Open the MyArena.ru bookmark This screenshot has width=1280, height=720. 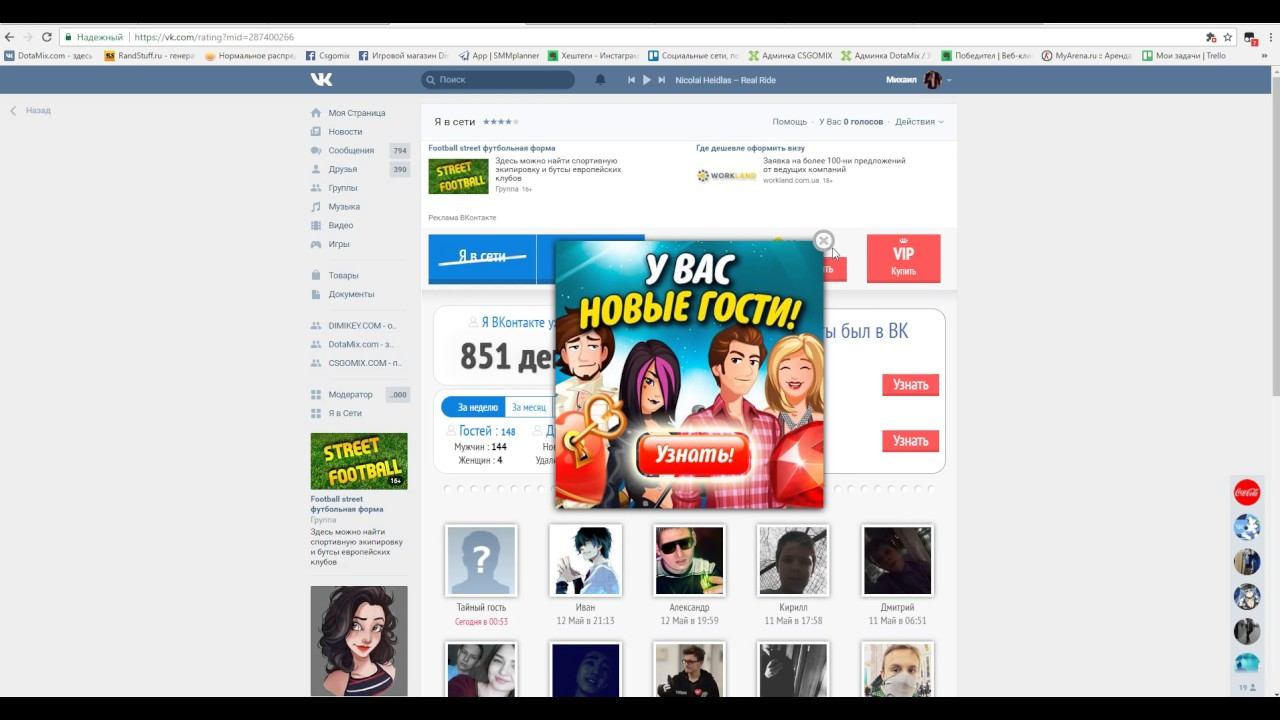tap(1086, 56)
